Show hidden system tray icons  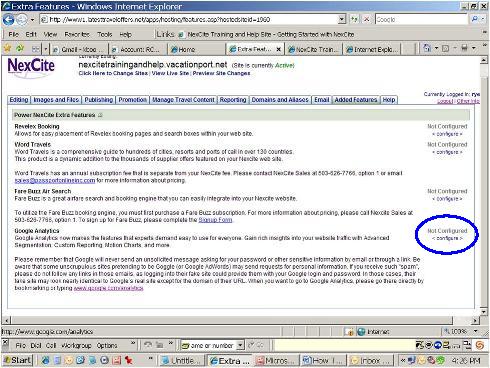[x=403, y=360]
